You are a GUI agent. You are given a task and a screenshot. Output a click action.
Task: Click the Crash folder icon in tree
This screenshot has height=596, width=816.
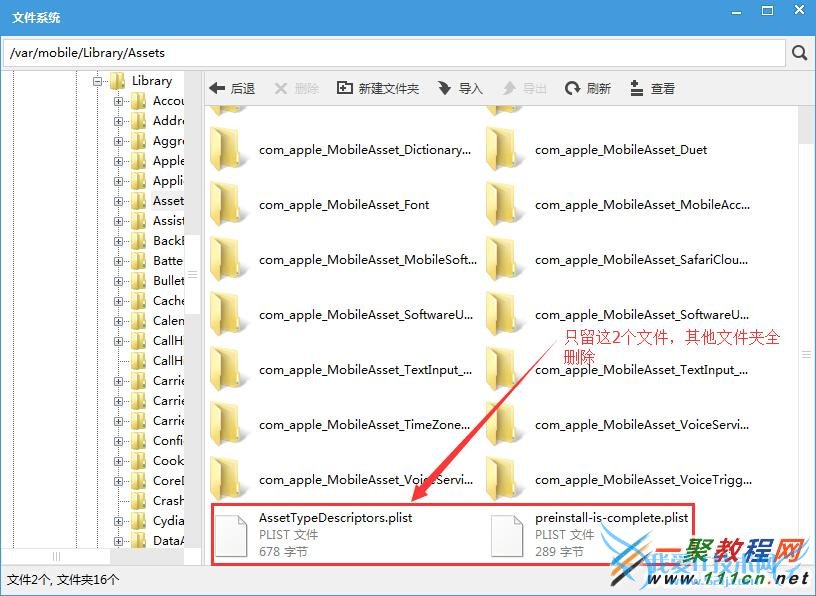[138, 501]
